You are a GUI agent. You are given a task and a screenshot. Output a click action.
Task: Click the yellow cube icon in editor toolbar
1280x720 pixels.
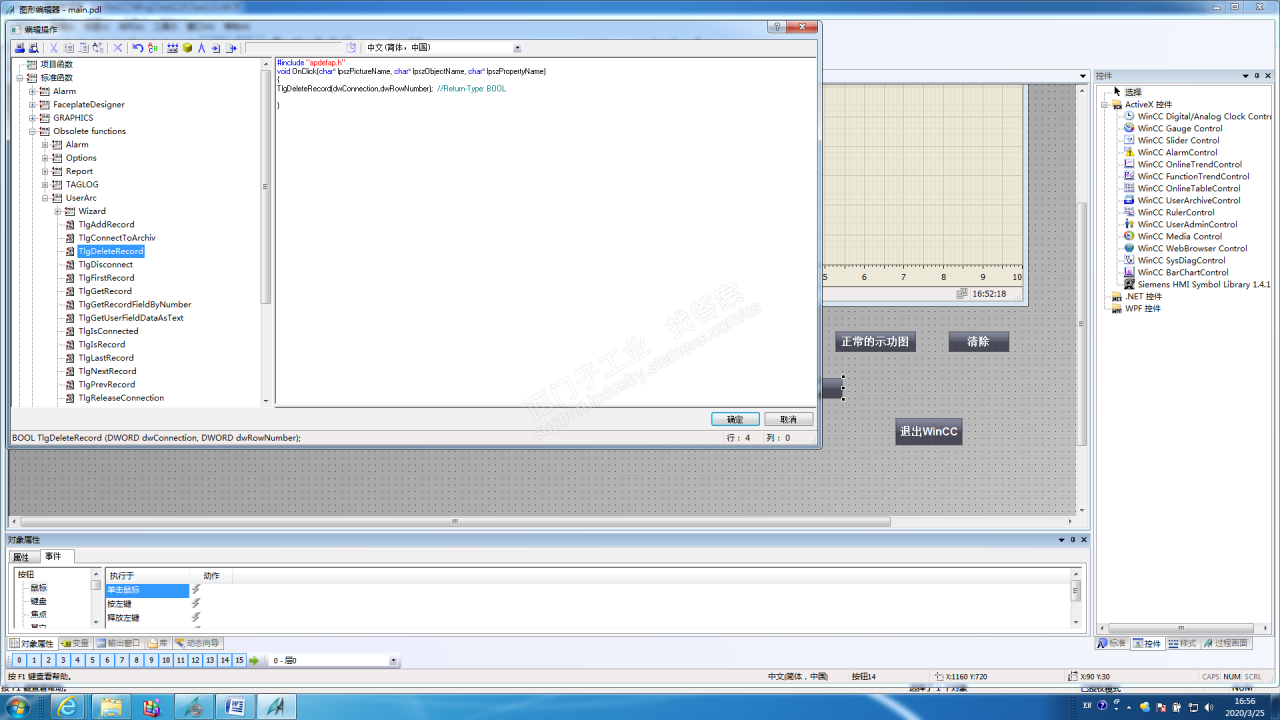187,48
